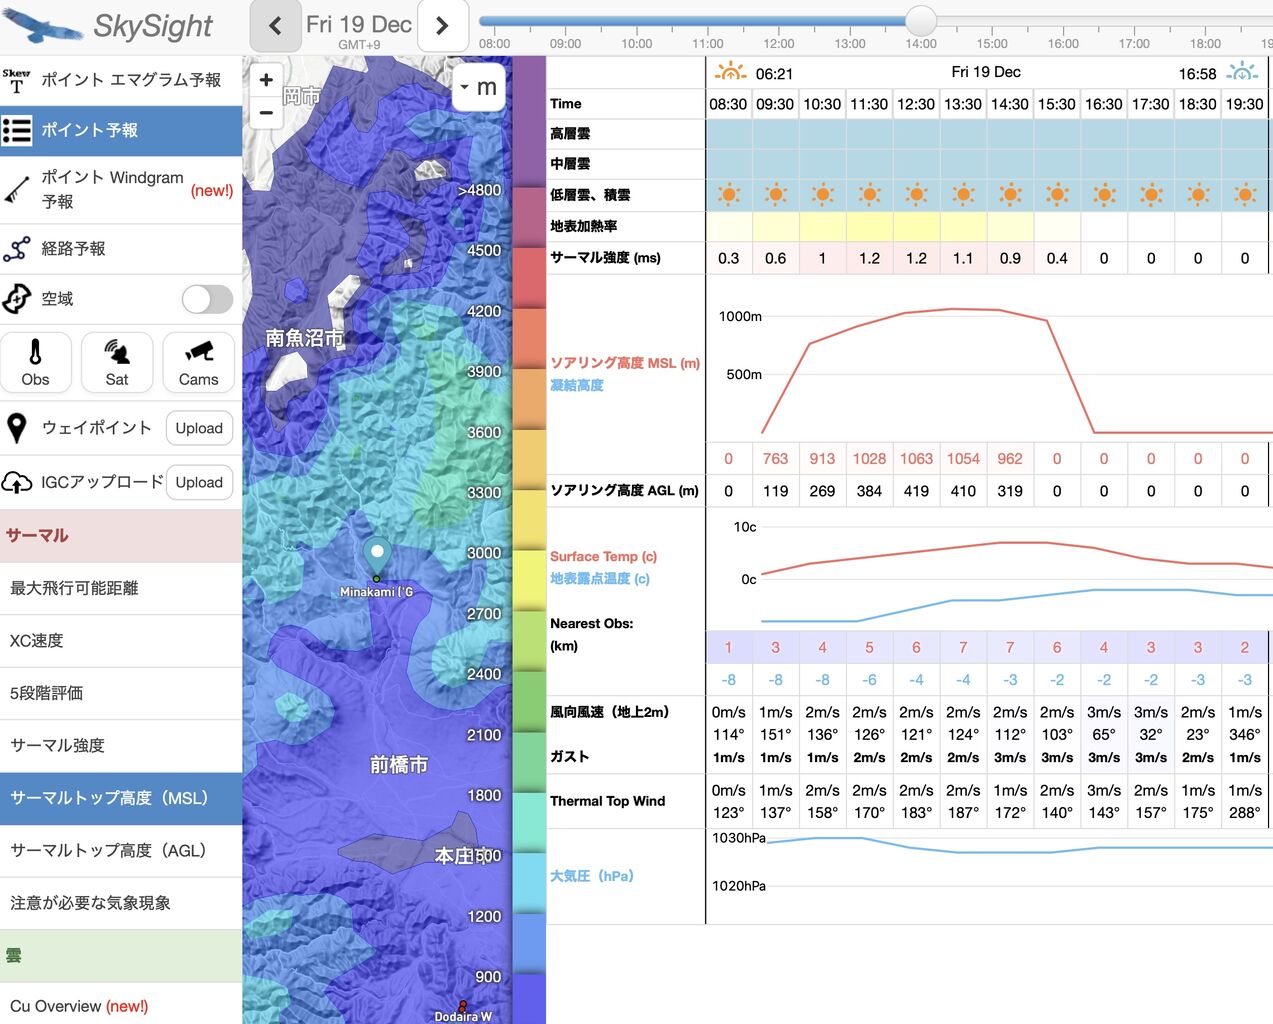1273x1024 pixels.
Task: Select the 11:30 time column header
Action: (869, 104)
